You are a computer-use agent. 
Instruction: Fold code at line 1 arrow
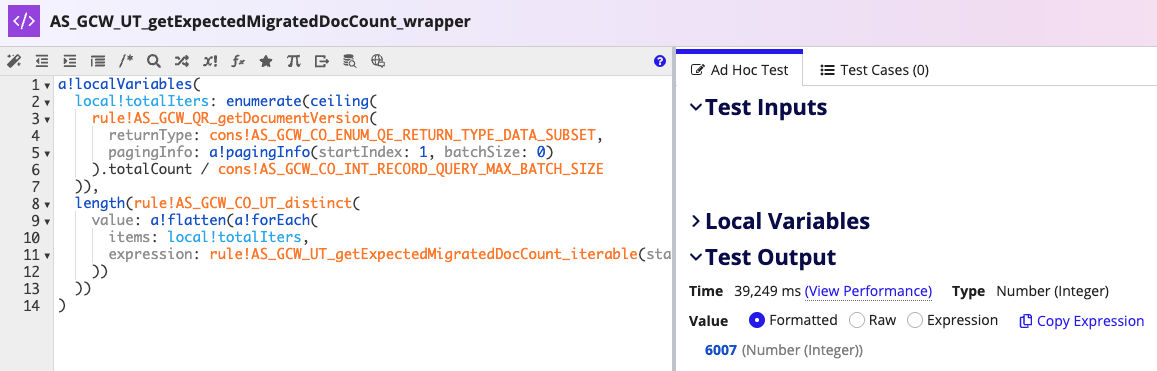pos(48,86)
